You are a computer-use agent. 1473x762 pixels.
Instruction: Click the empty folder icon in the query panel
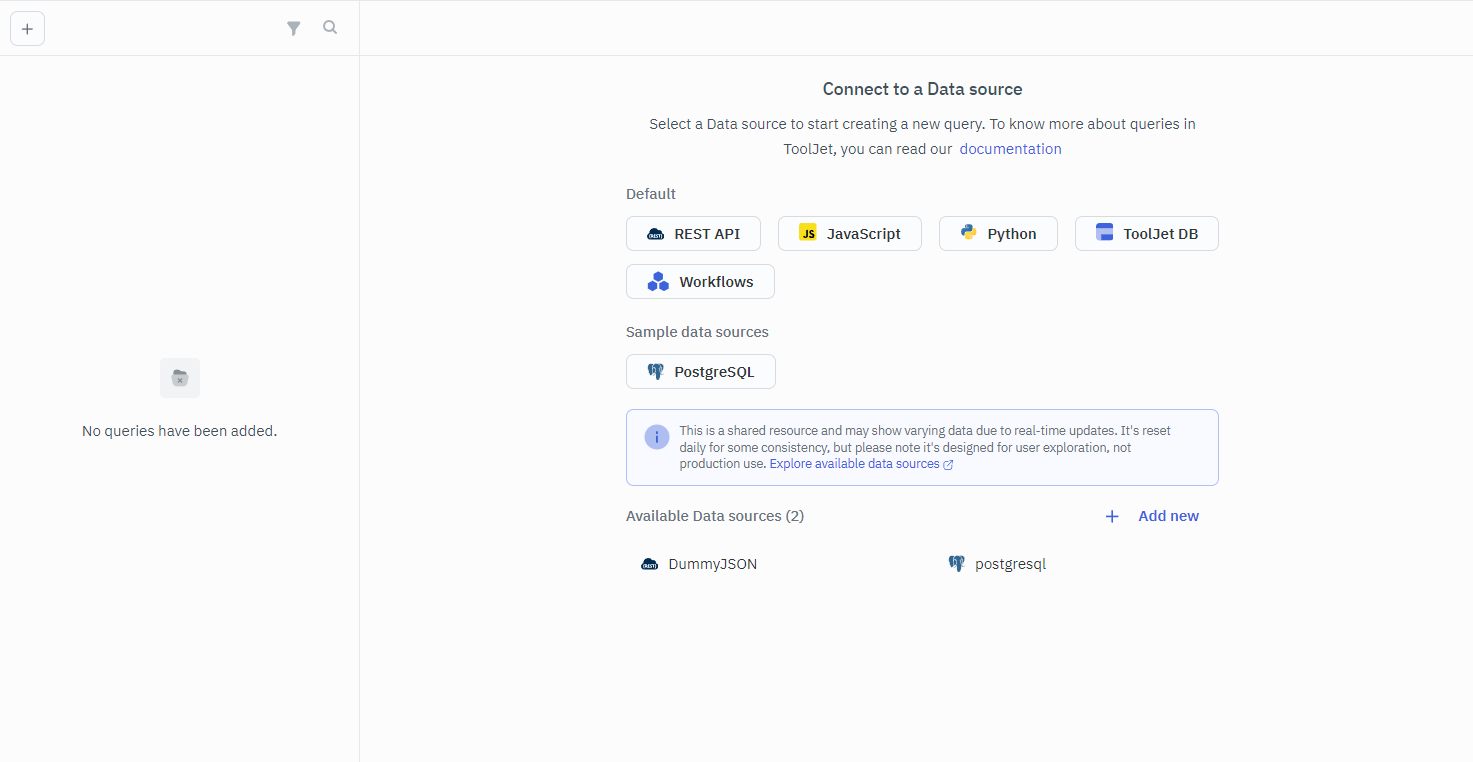click(180, 378)
